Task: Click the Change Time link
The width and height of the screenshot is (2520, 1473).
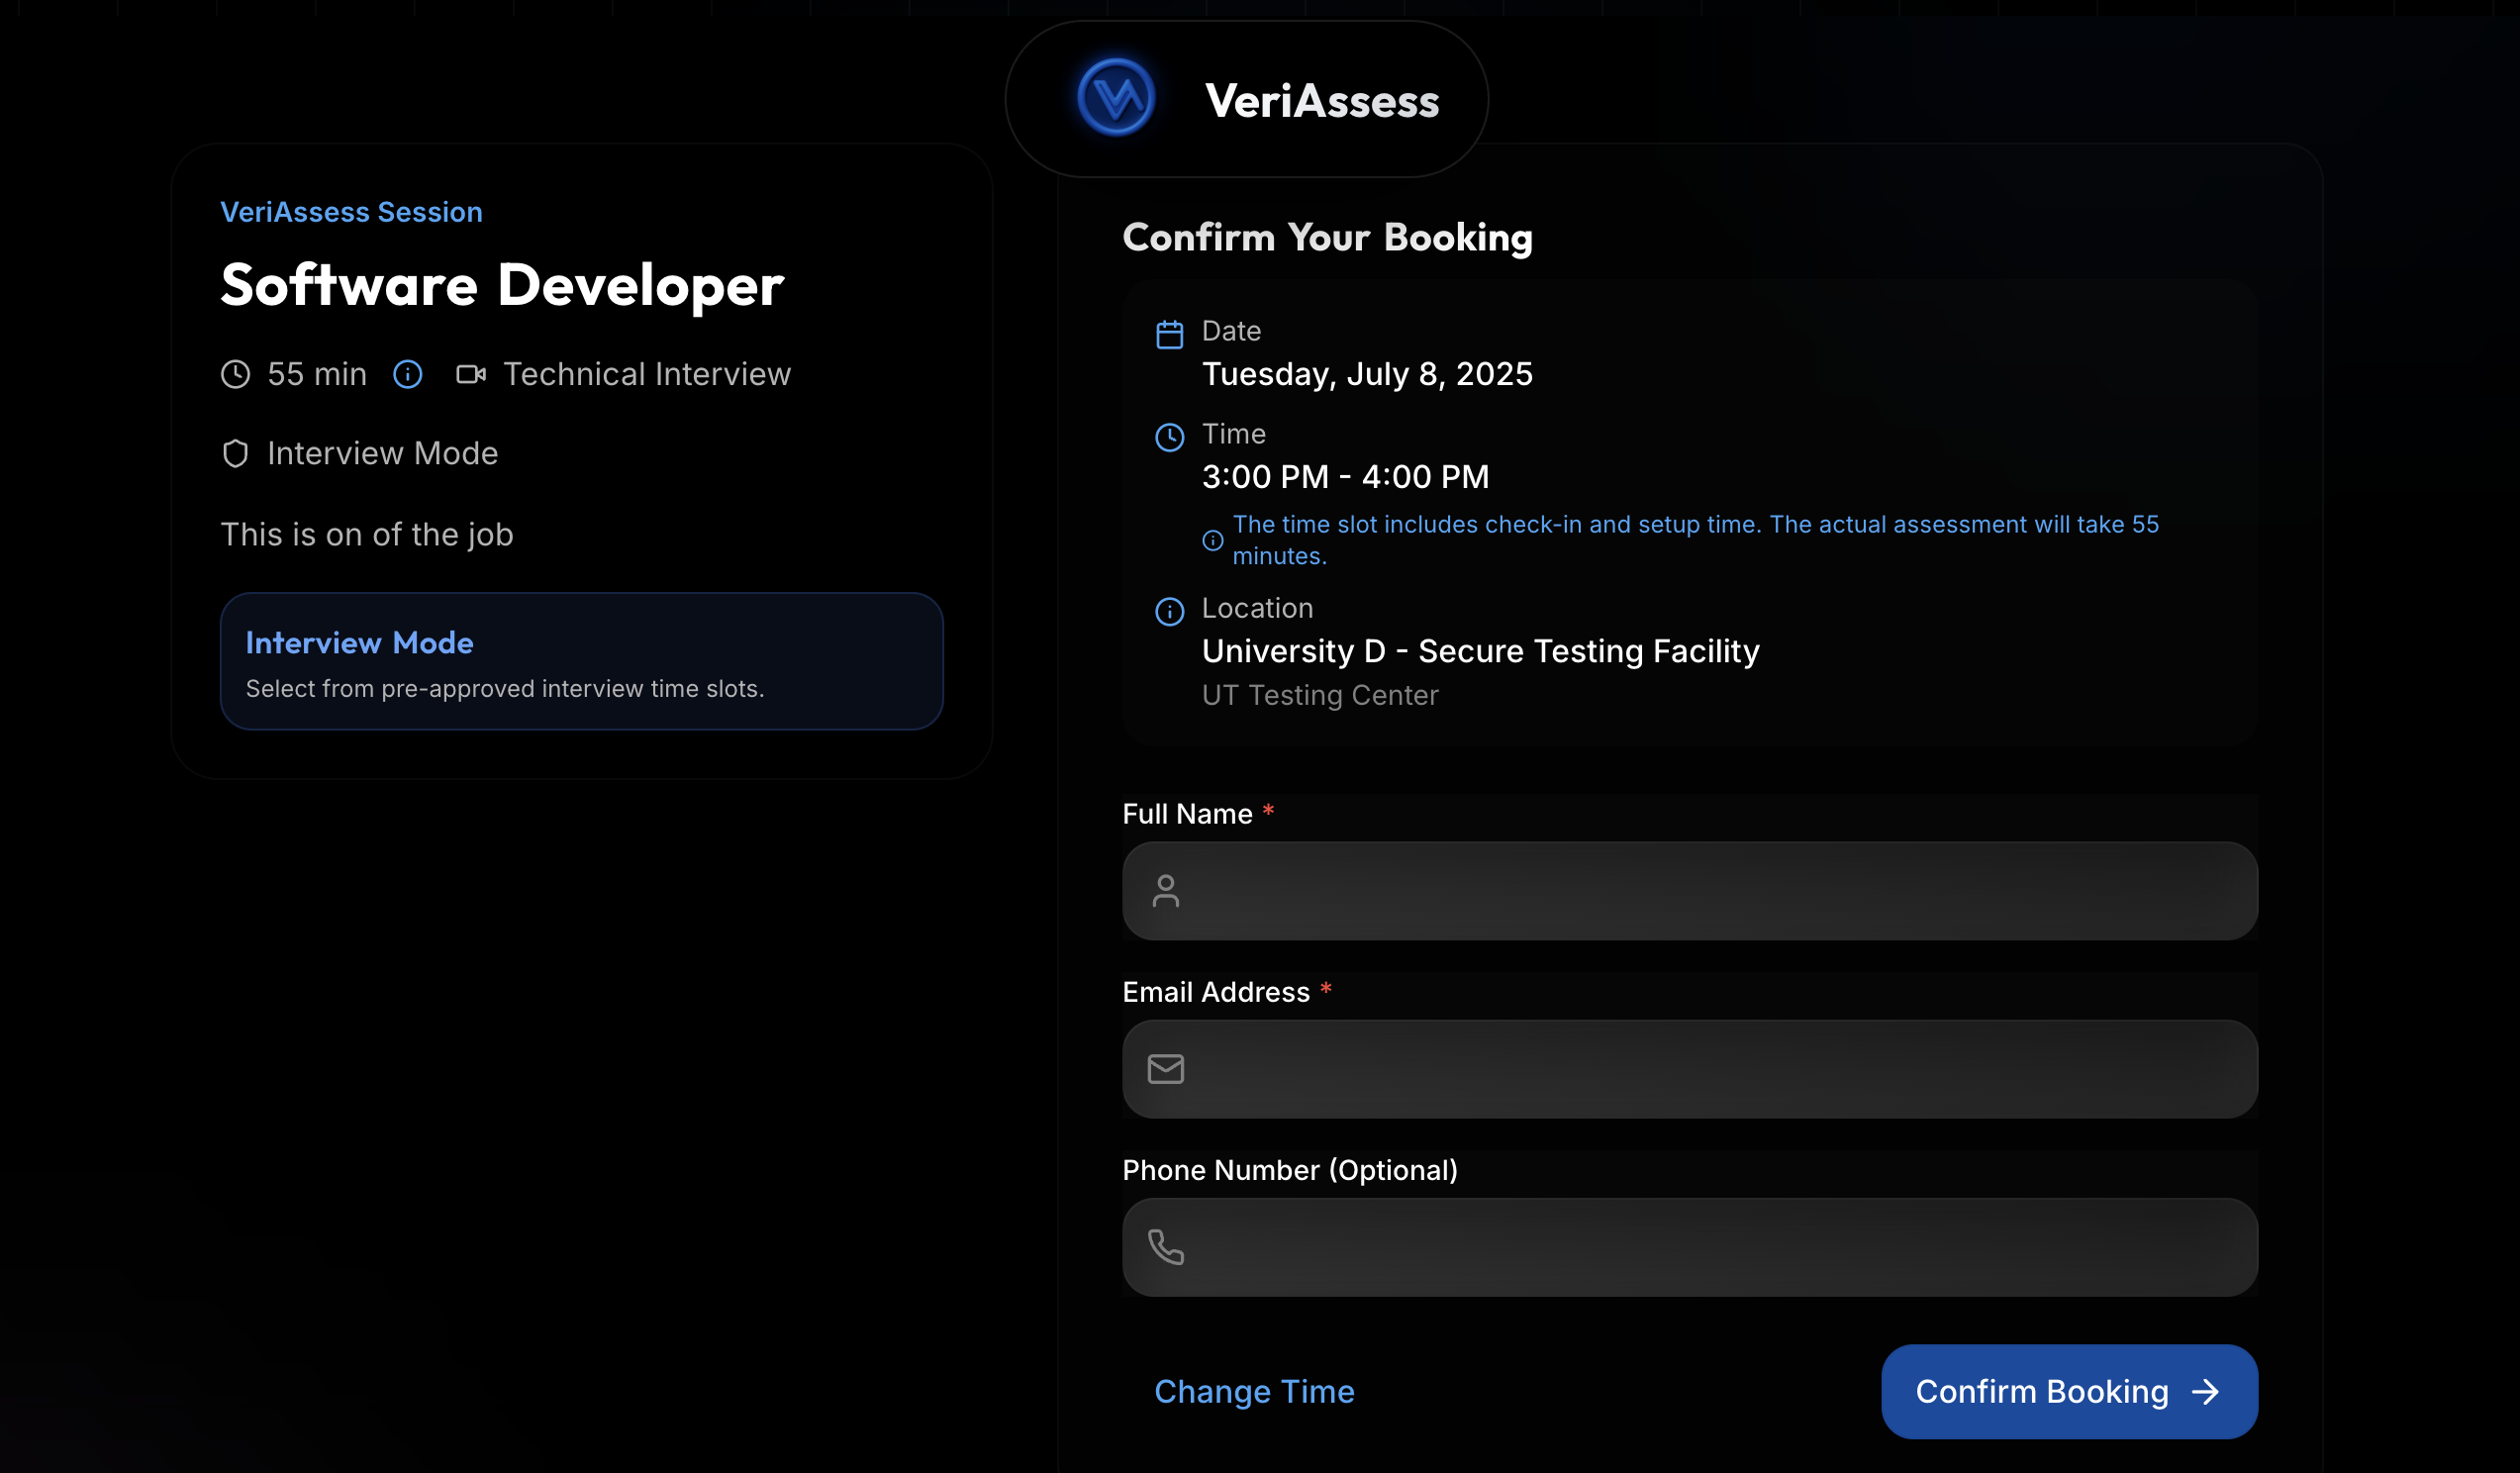Action: 1254,1392
